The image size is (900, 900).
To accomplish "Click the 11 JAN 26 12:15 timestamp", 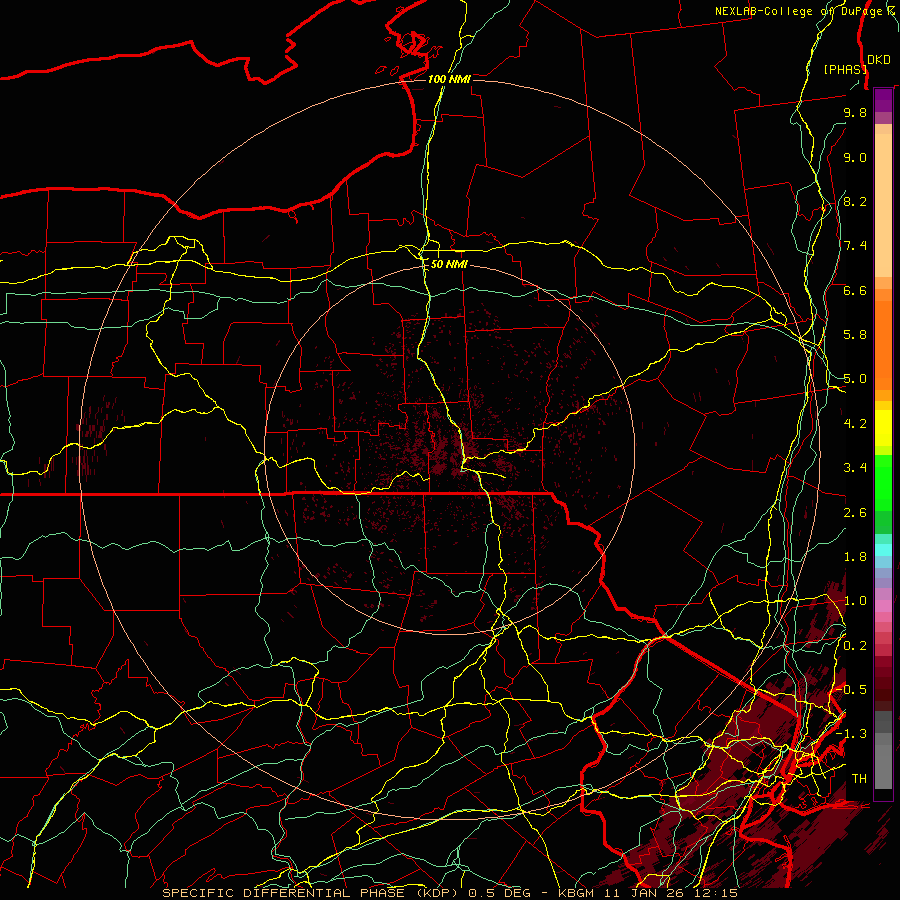I will pyautogui.click(x=673, y=893).
